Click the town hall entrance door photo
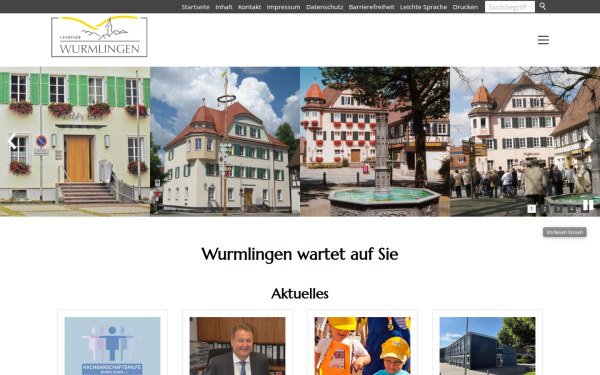 point(75,142)
